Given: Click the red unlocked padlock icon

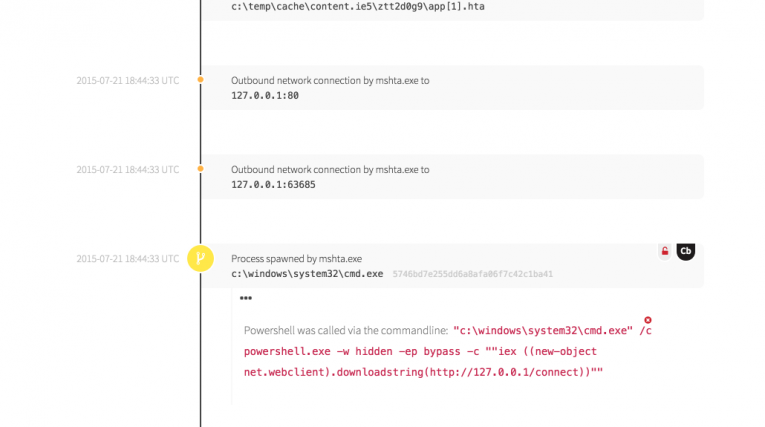Looking at the screenshot, I should pyautogui.click(x=664, y=252).
